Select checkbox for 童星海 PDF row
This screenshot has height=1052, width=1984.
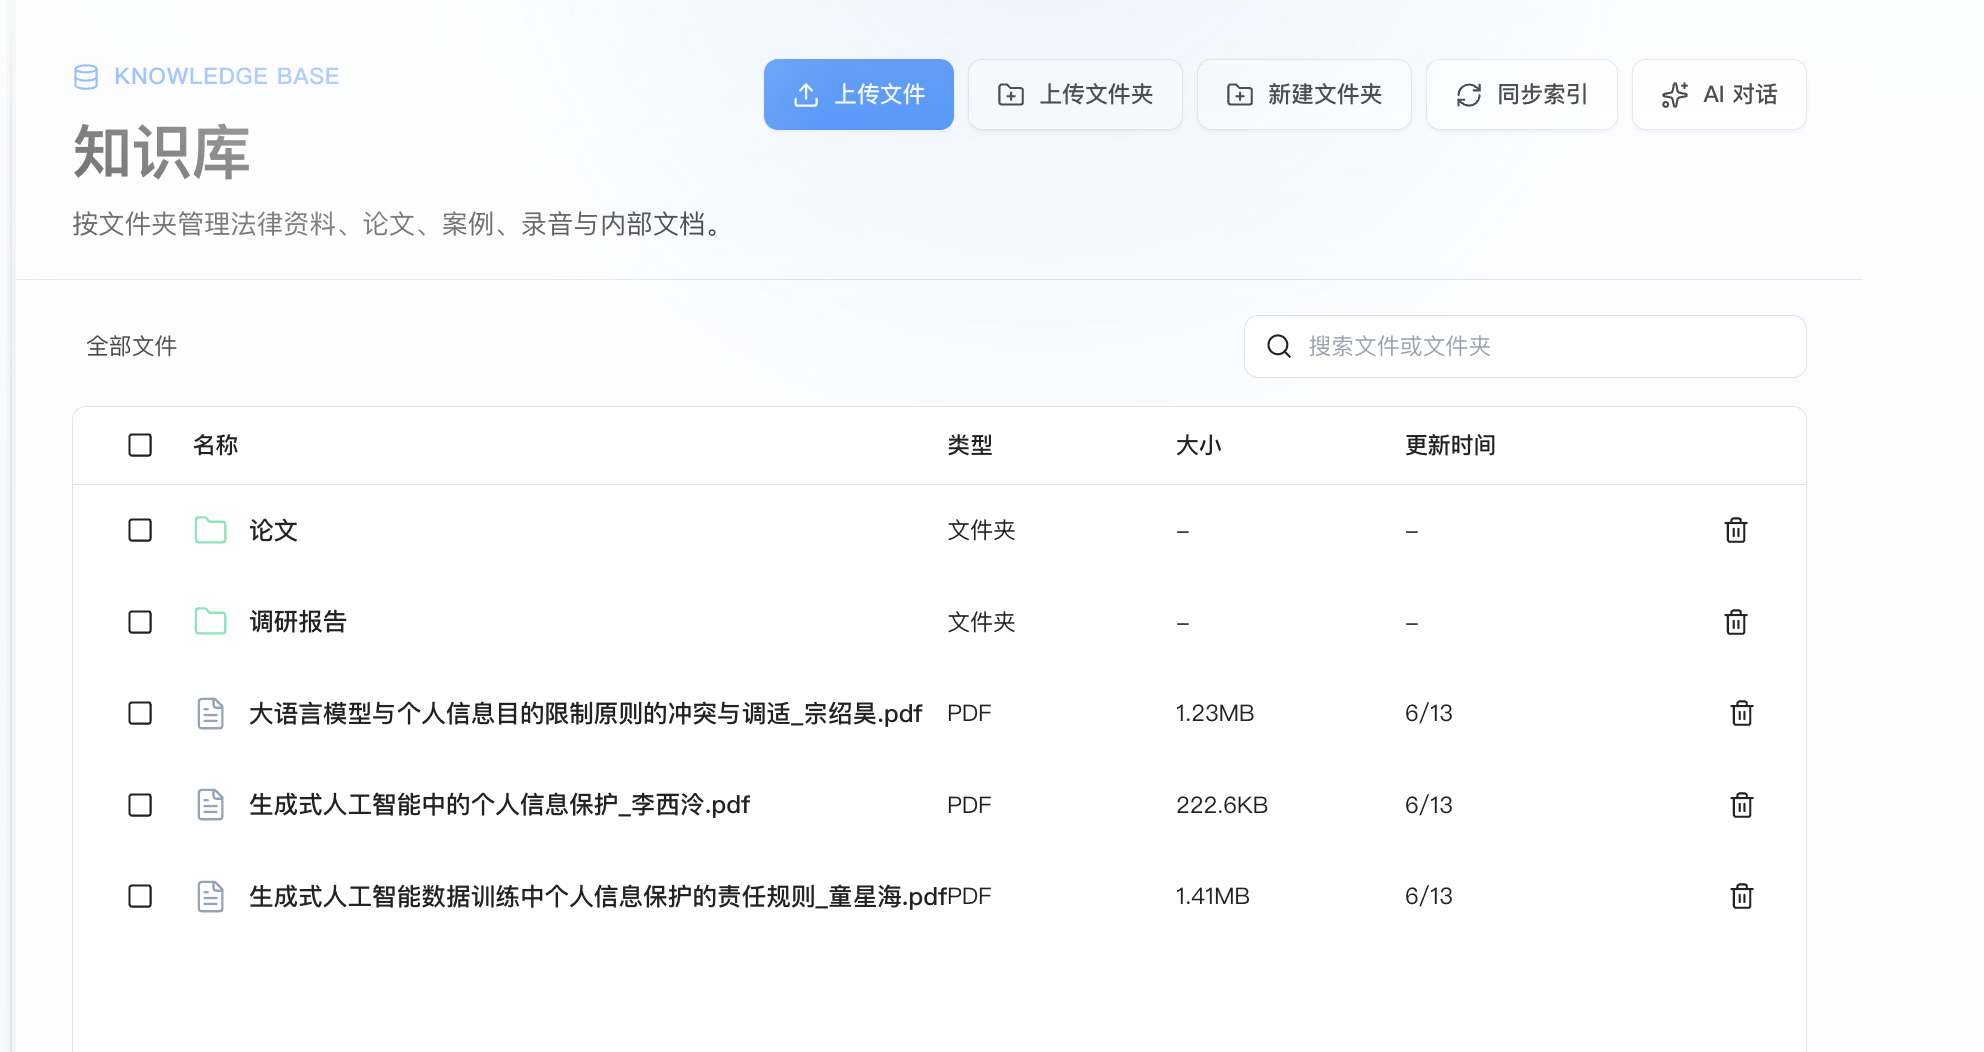pos(140,896)
